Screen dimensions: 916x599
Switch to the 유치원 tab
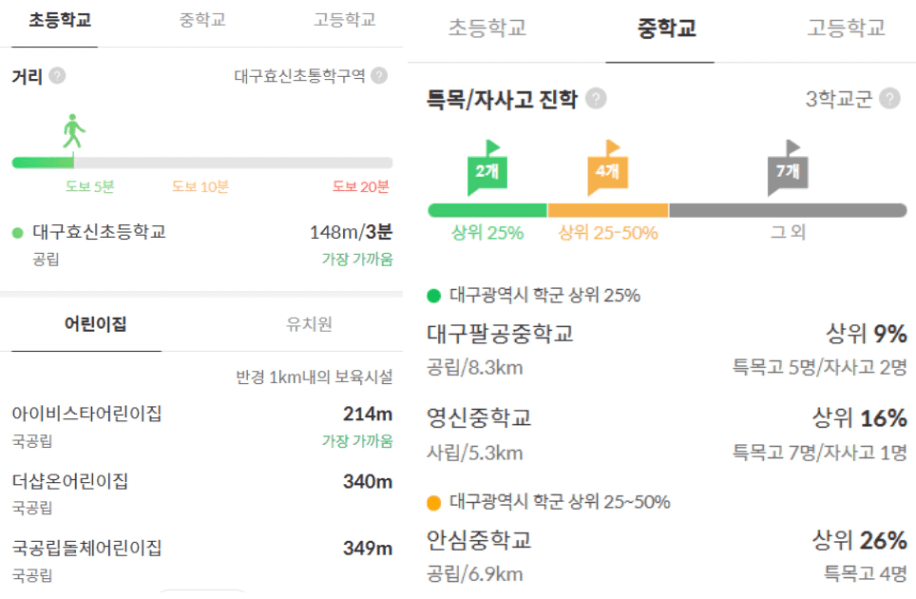pos(309,324)
